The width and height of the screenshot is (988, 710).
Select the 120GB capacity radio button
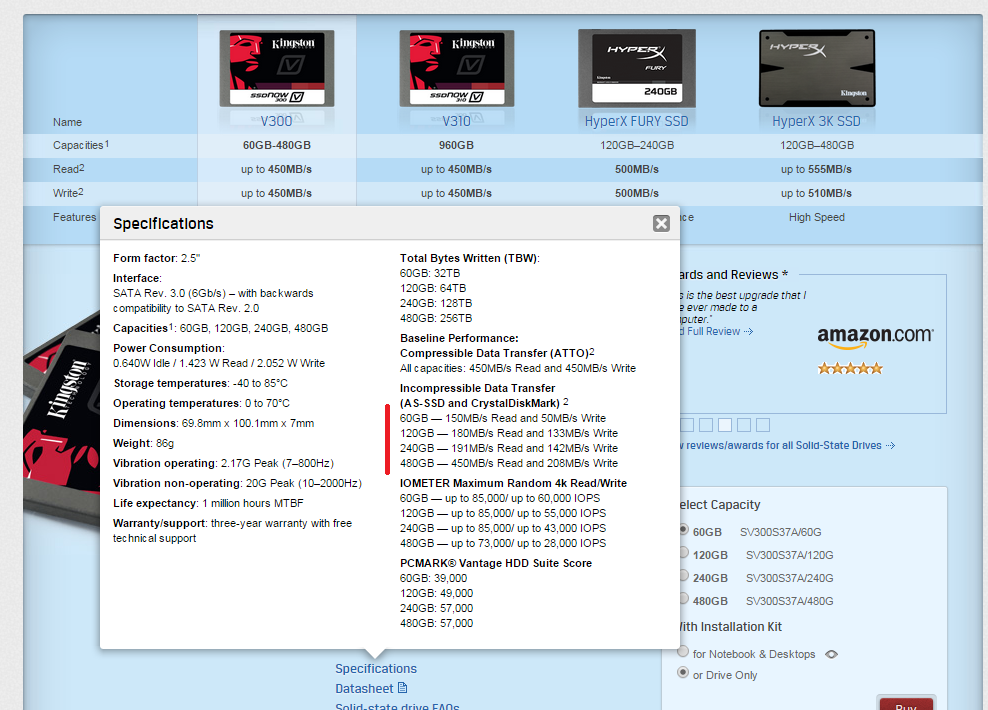[684, 554]
